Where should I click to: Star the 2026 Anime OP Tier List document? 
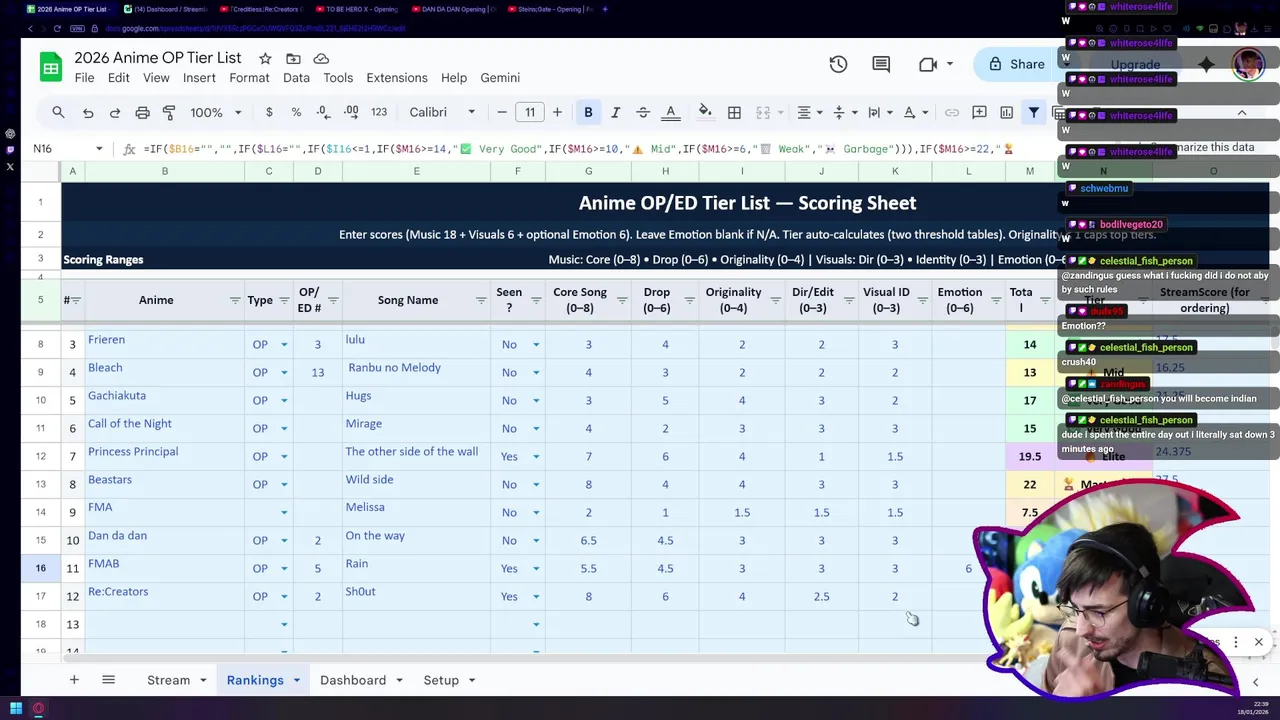point(265,59)
